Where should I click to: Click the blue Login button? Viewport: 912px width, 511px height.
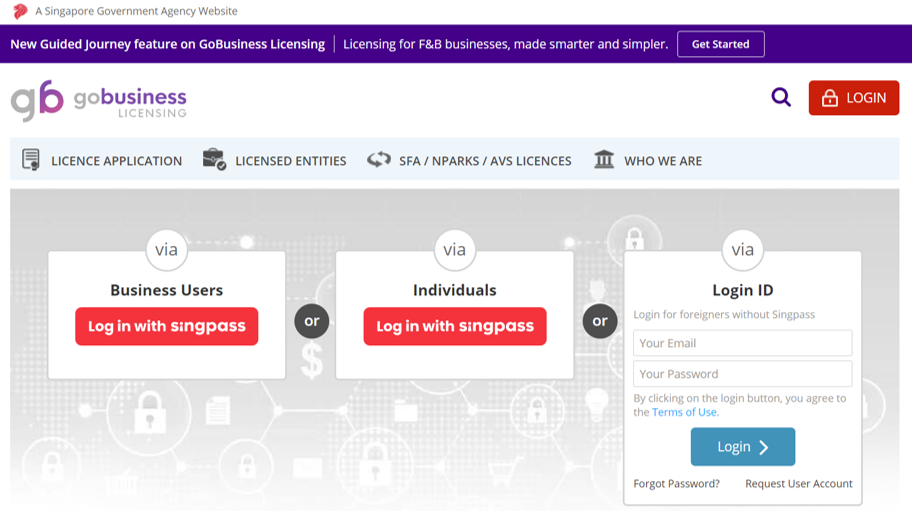pyautogui.click(x=743, y=446)
